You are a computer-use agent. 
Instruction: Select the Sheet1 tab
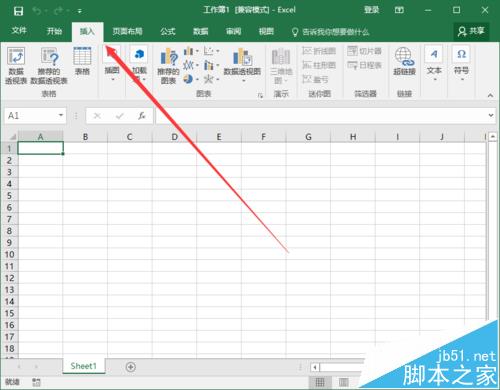[84, 366]
